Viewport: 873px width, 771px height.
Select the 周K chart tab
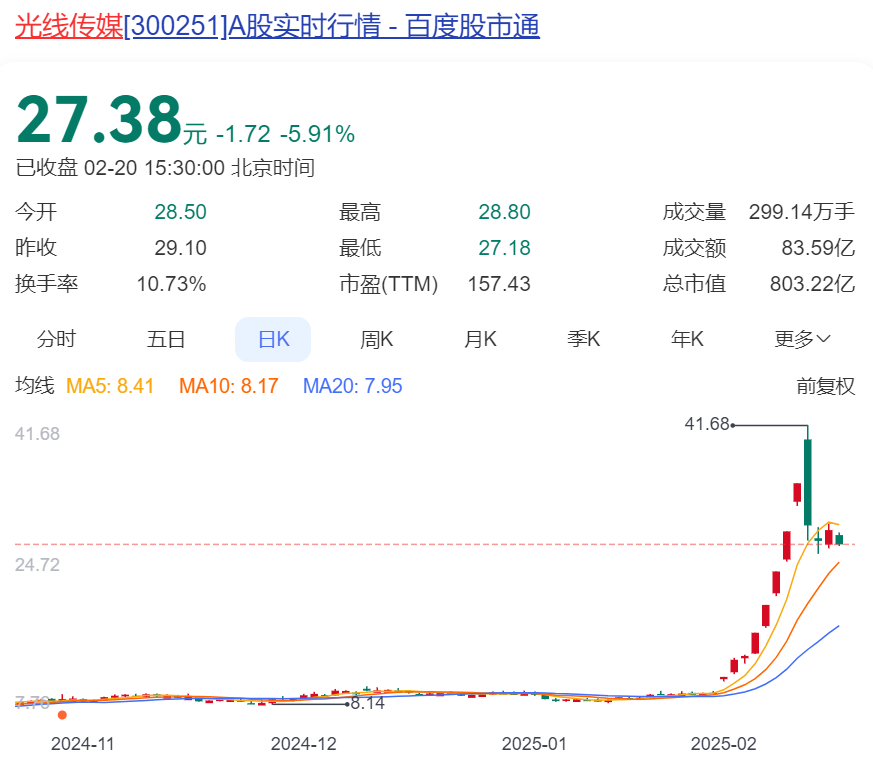pyautogui.click(x=376, y=339)
